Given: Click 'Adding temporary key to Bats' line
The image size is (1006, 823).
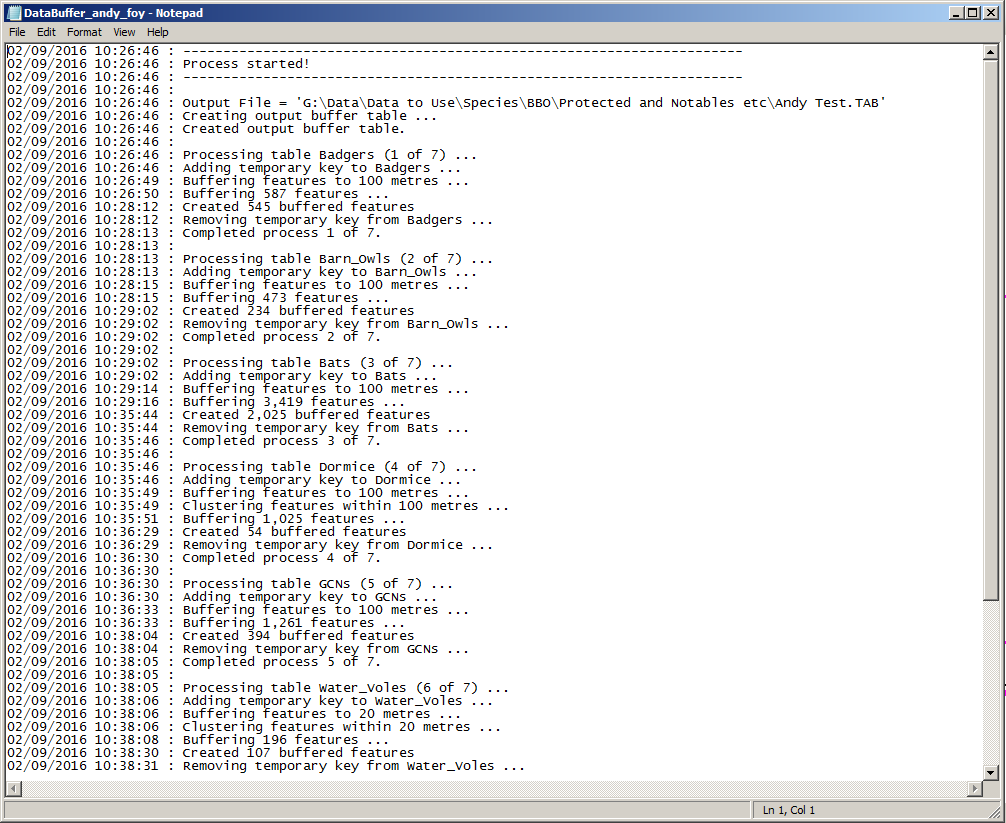Looking at the screenshot, I should click(x=310, y=376).
